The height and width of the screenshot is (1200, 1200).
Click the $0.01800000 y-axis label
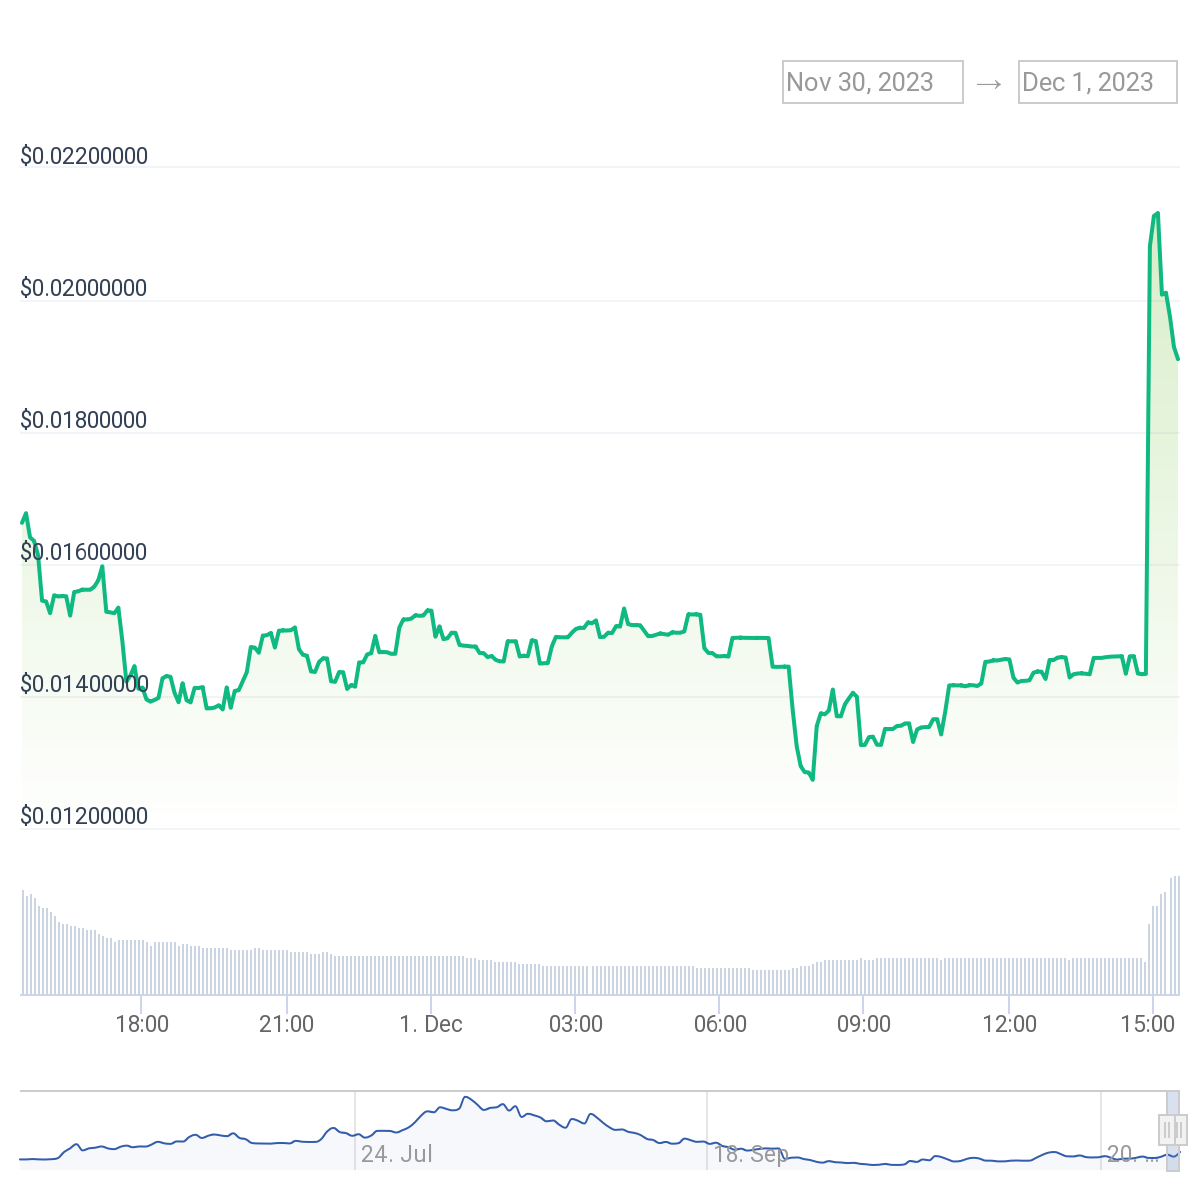pyautogui.click(x=84, y=421)
